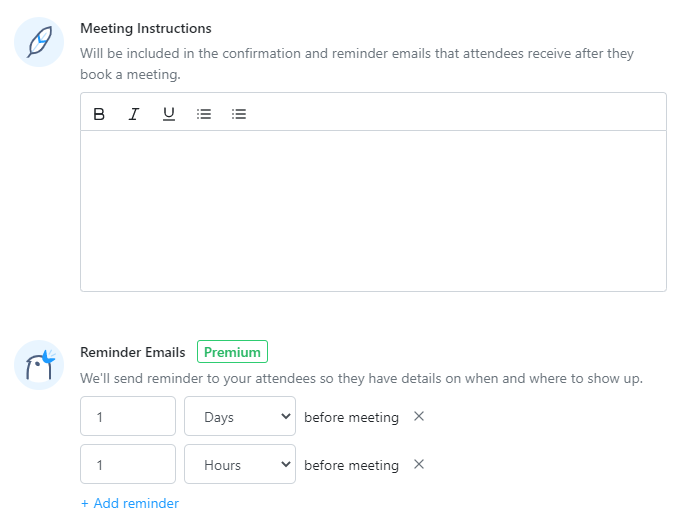Open the Days unit dropdown
The height and width of the screenshot is (529, 689).
(240, 417)
